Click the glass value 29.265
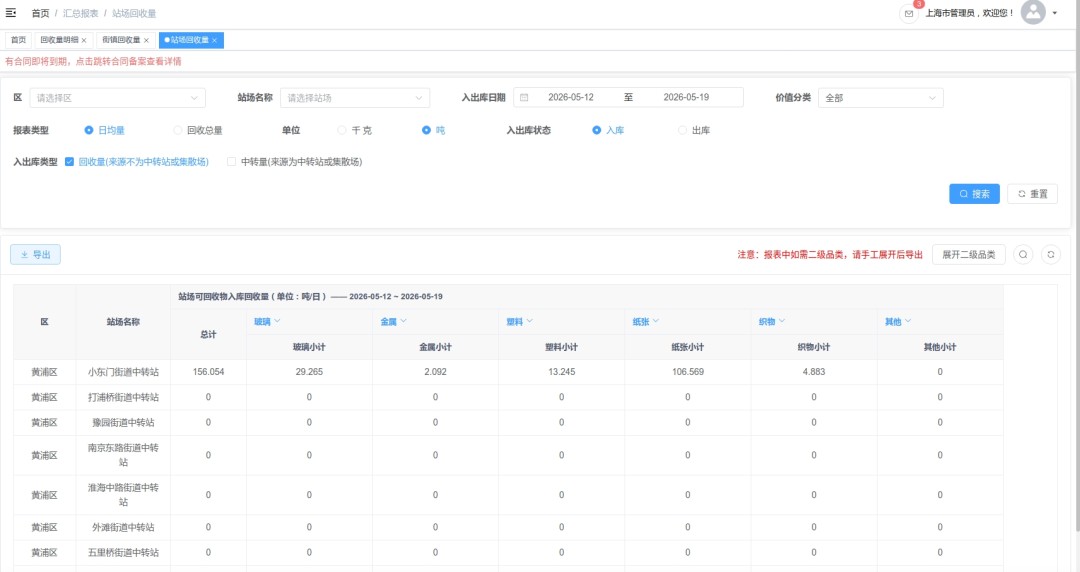1080x572 pixels. pos(309,372)
